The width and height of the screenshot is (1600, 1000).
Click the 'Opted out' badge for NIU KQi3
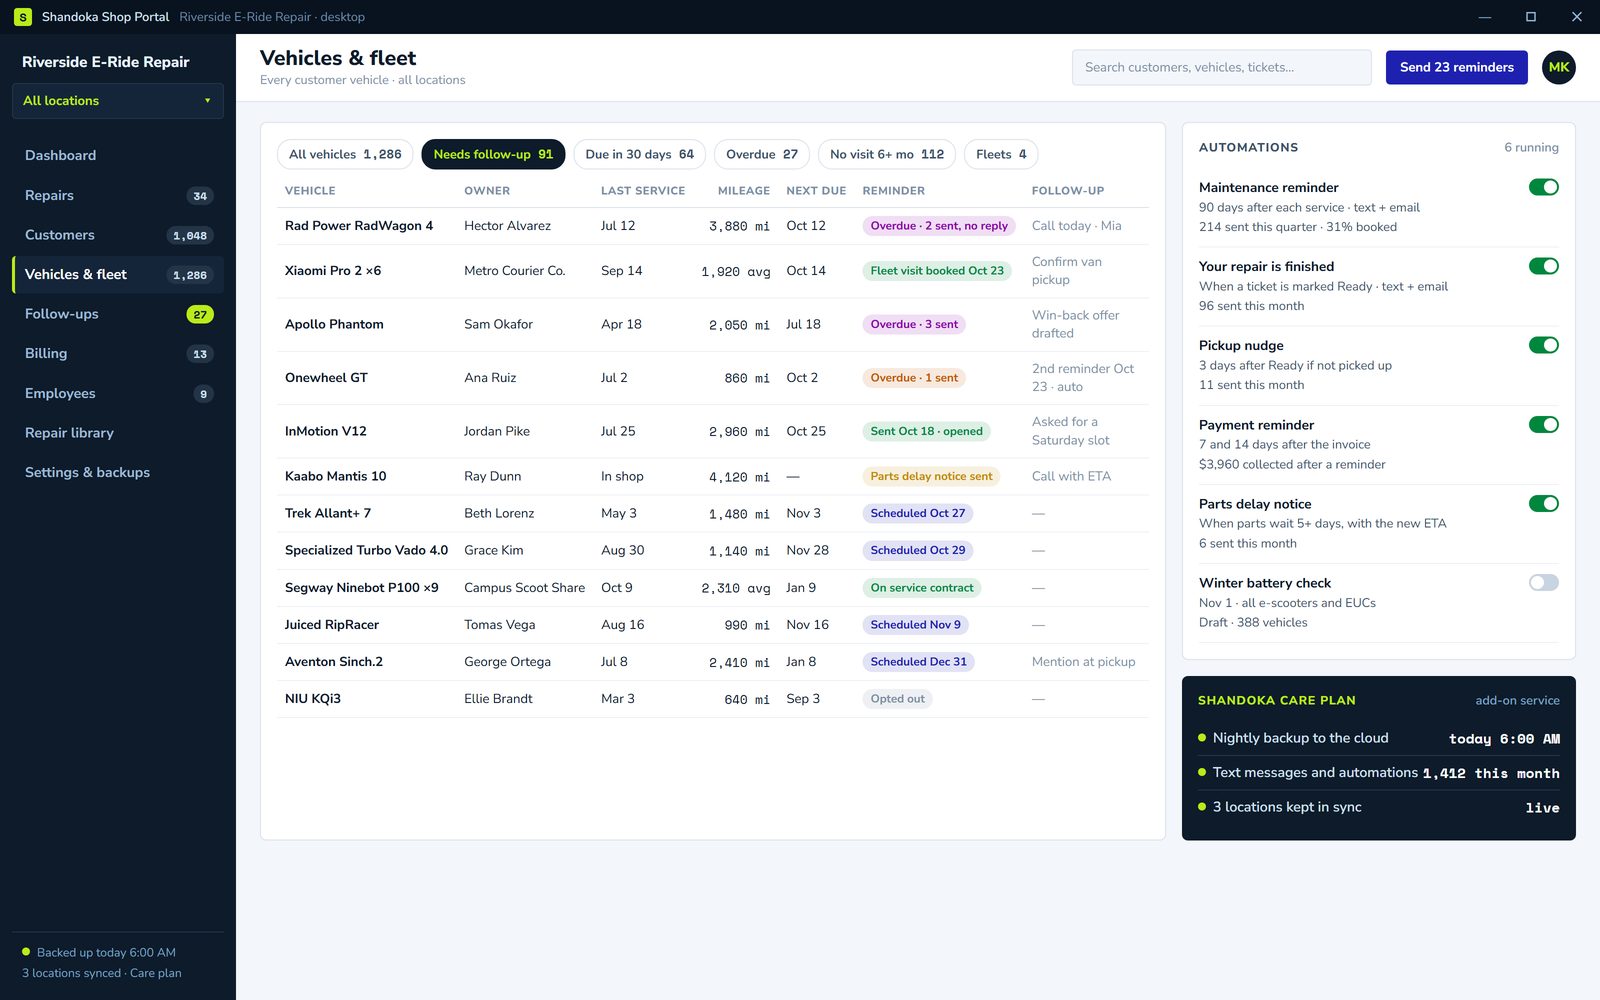pyautogui.click(x=897, y=699)
